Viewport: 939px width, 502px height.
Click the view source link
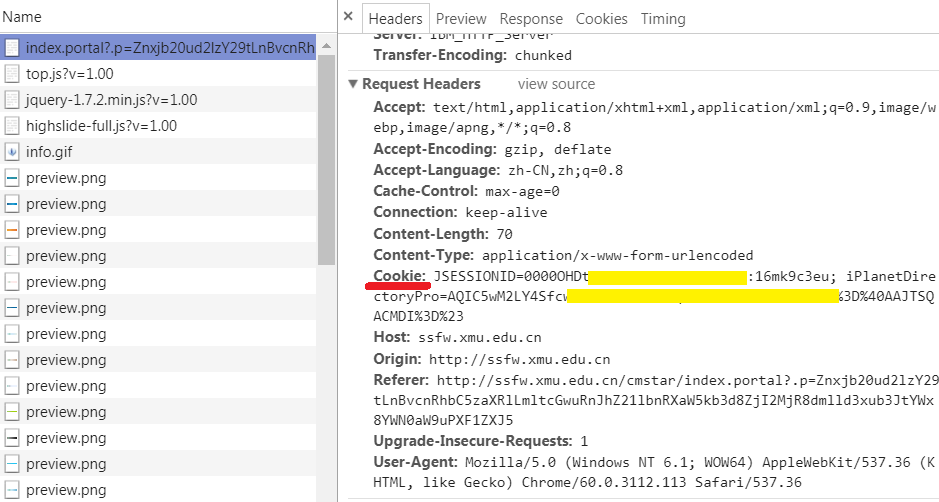point(556,84)
